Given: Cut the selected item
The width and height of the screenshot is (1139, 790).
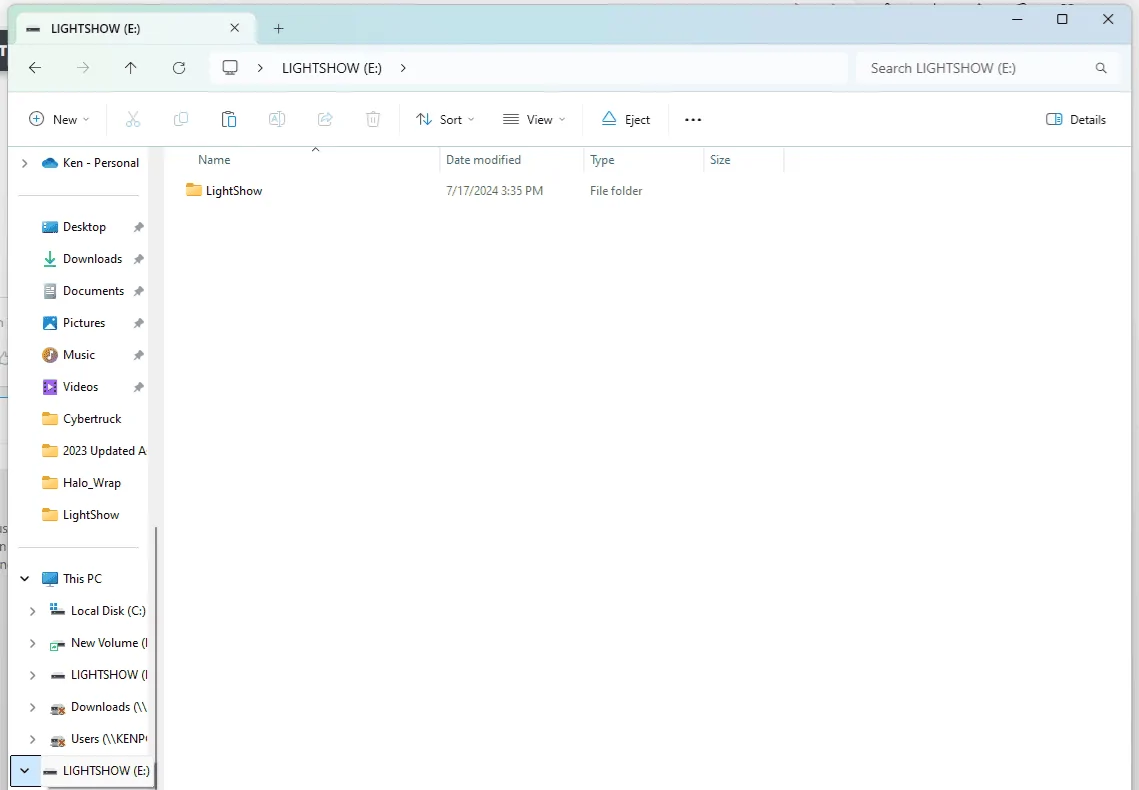Looking at the screenshot, I should (x=133, y=119).
